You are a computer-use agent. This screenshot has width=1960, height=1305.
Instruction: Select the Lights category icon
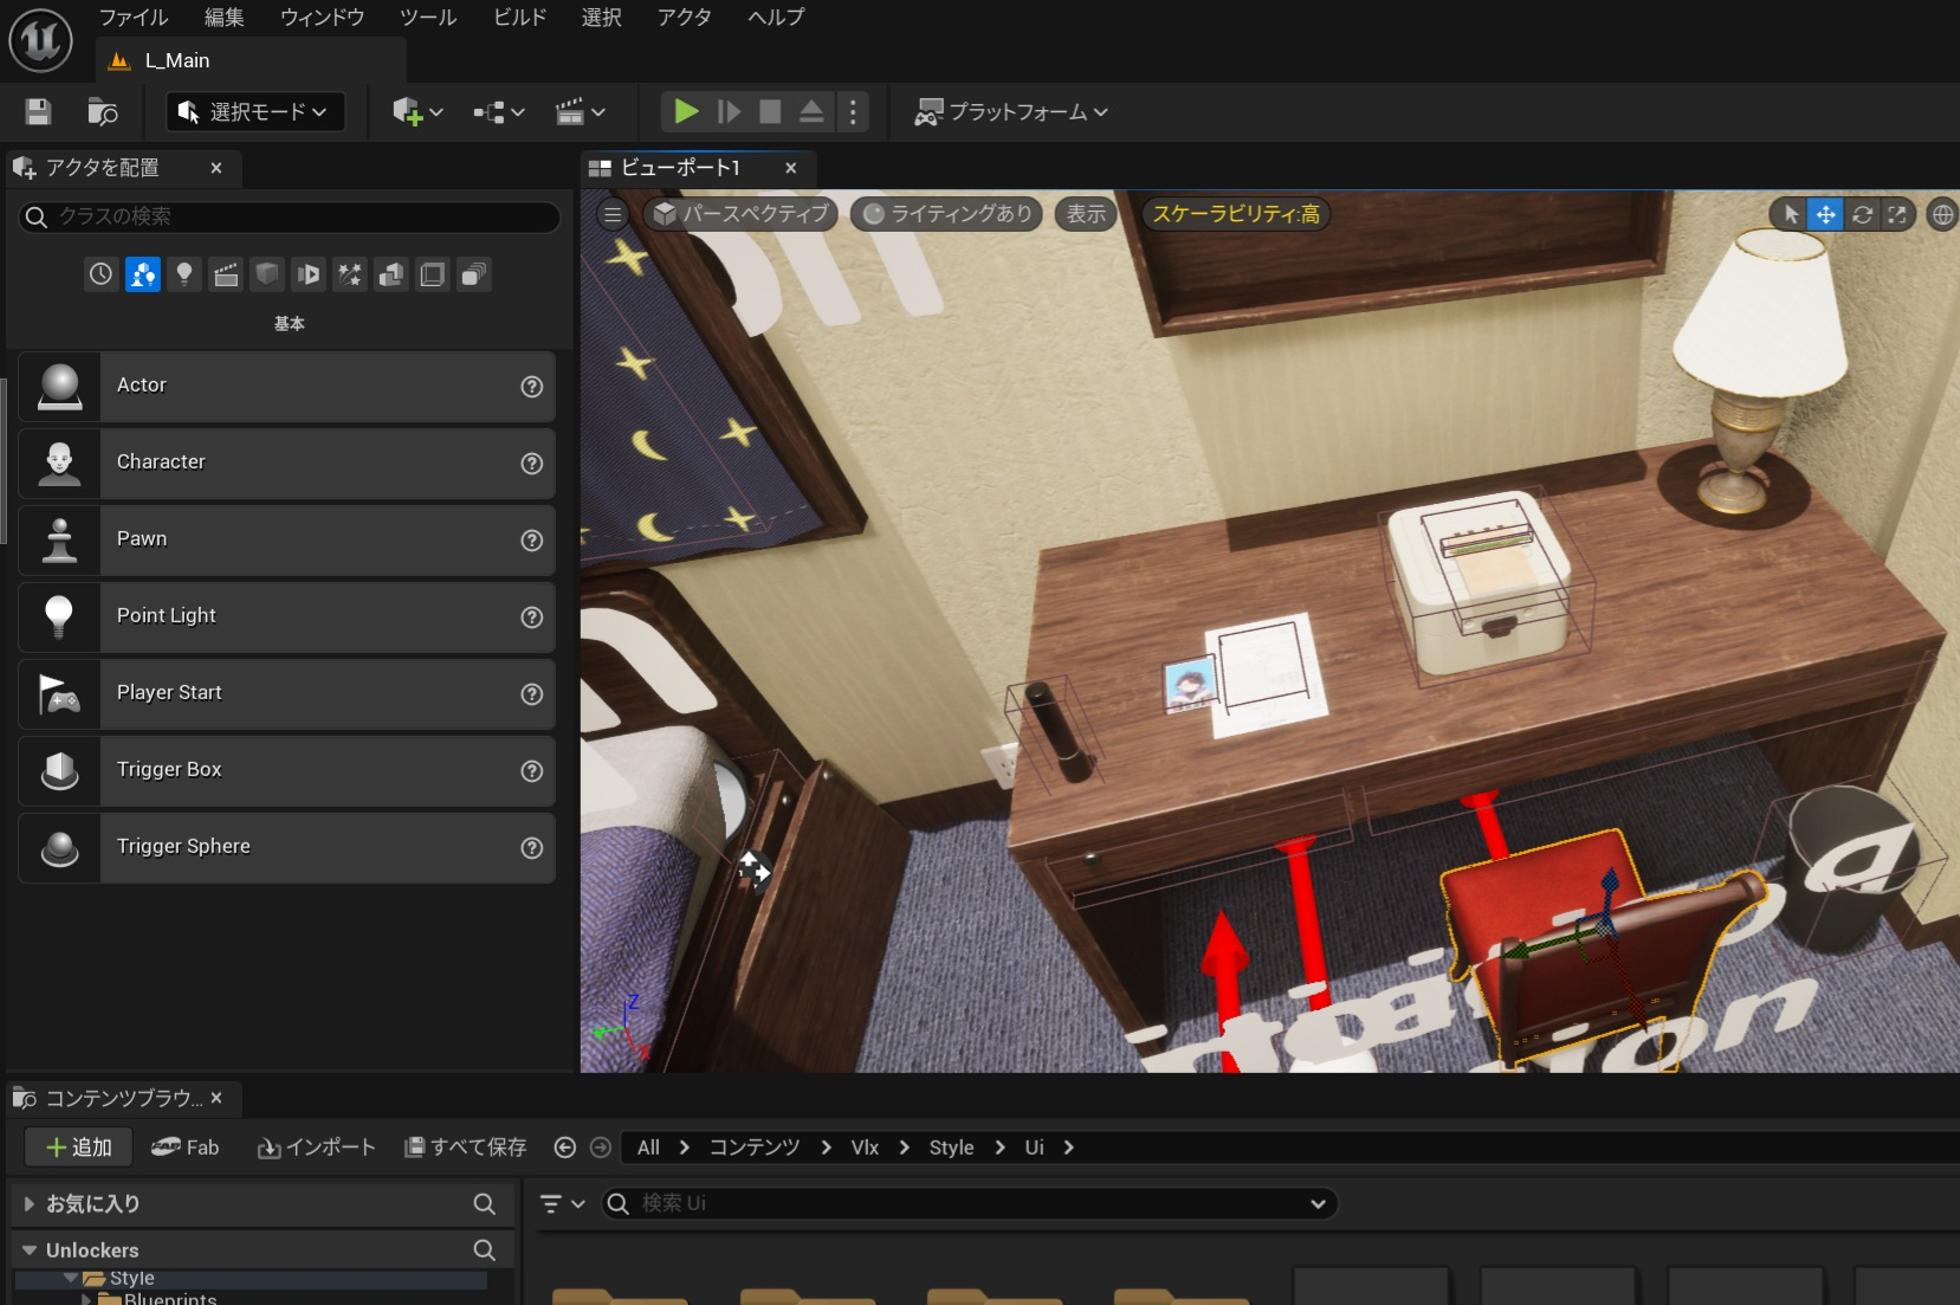pos(184,274)
